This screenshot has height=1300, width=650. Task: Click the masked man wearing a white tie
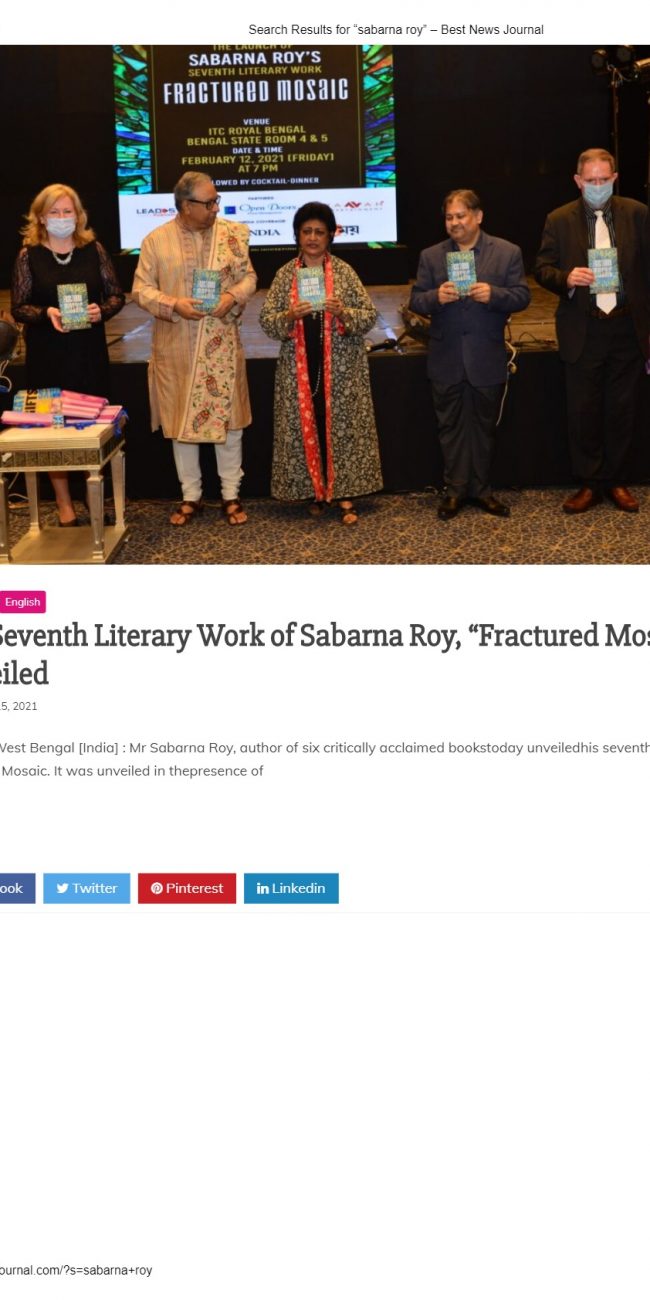tap(594, 330)
